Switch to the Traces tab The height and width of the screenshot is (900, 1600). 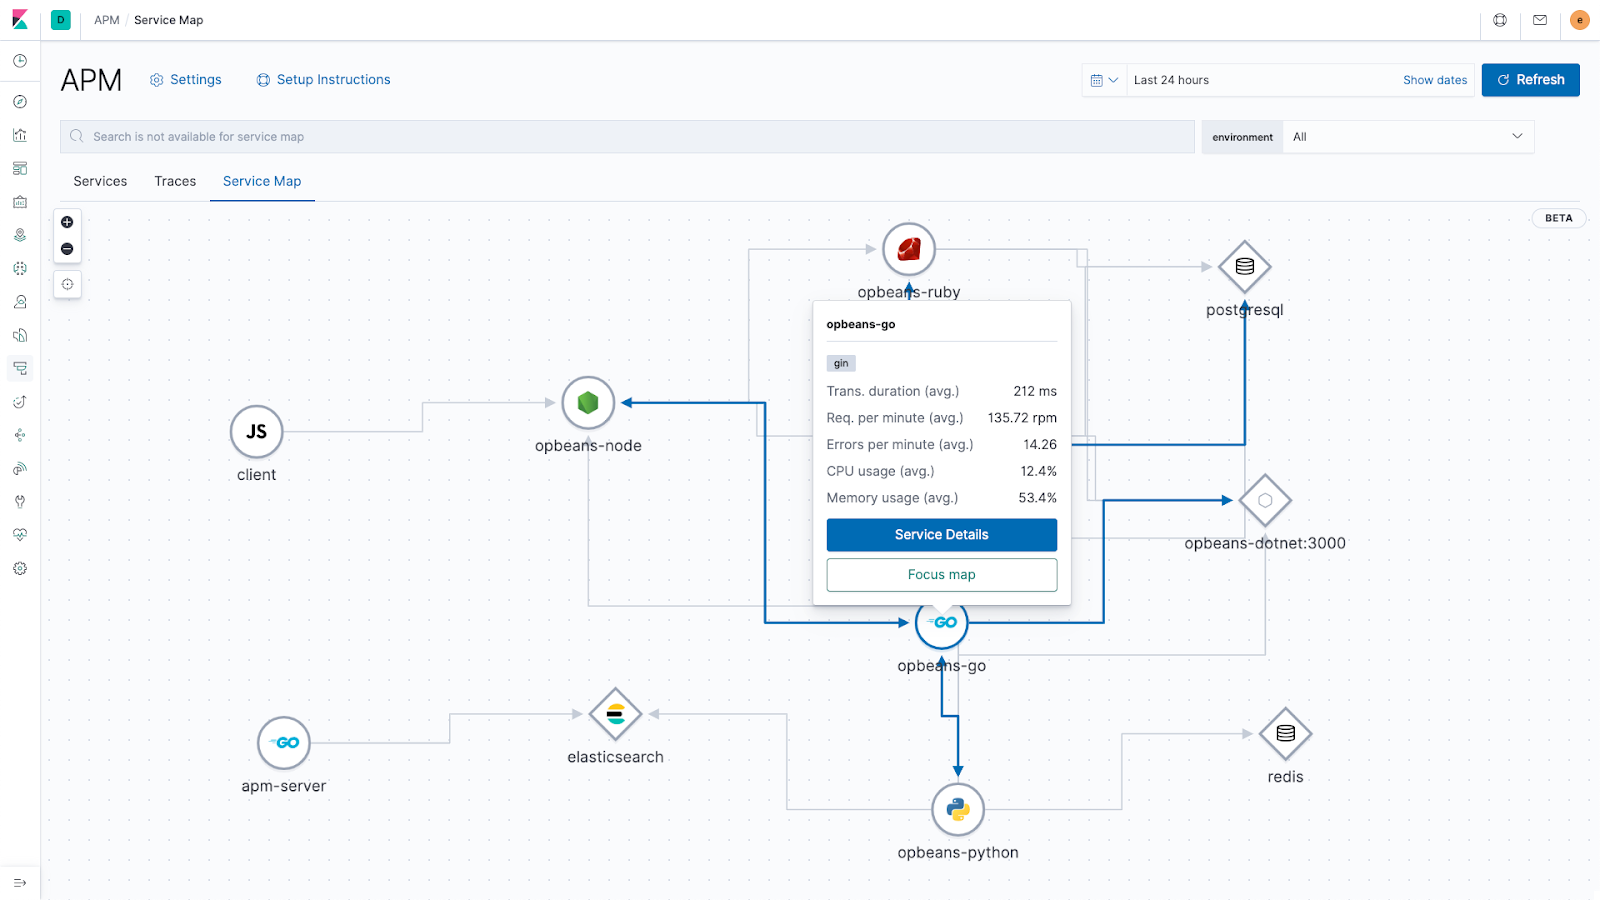[175, 181]
